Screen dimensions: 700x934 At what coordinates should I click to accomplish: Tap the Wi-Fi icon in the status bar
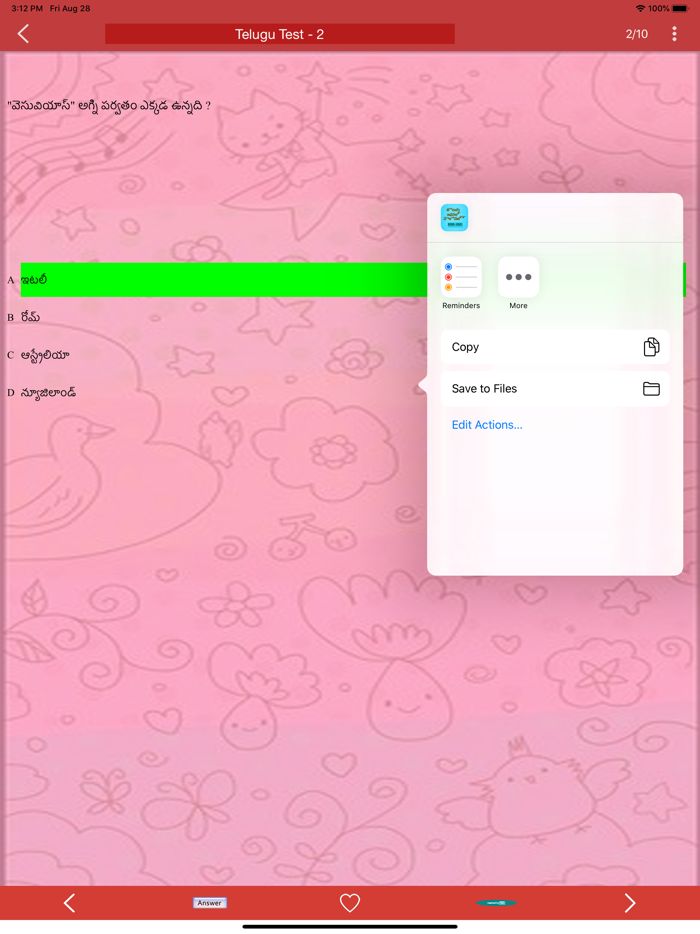point(640,8)
